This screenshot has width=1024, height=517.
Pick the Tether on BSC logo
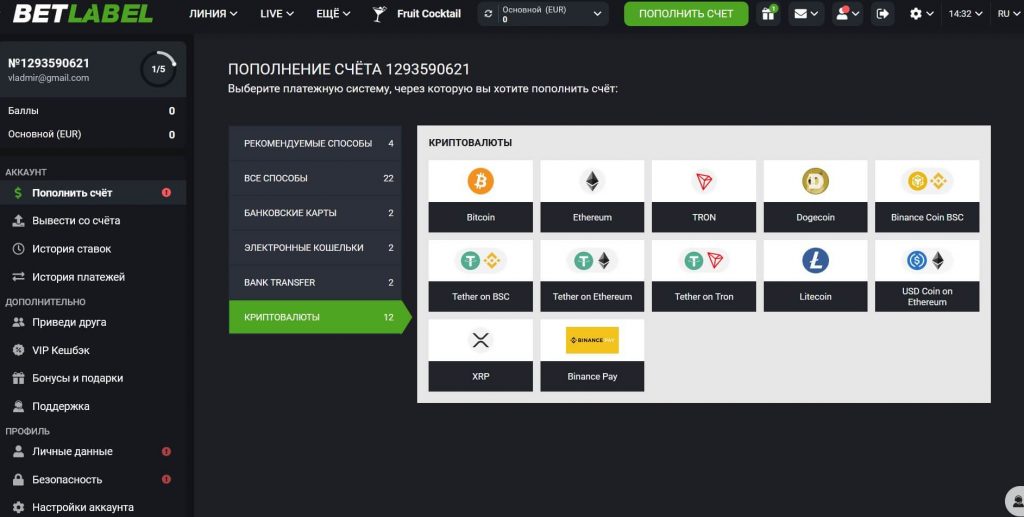point(481,261)
